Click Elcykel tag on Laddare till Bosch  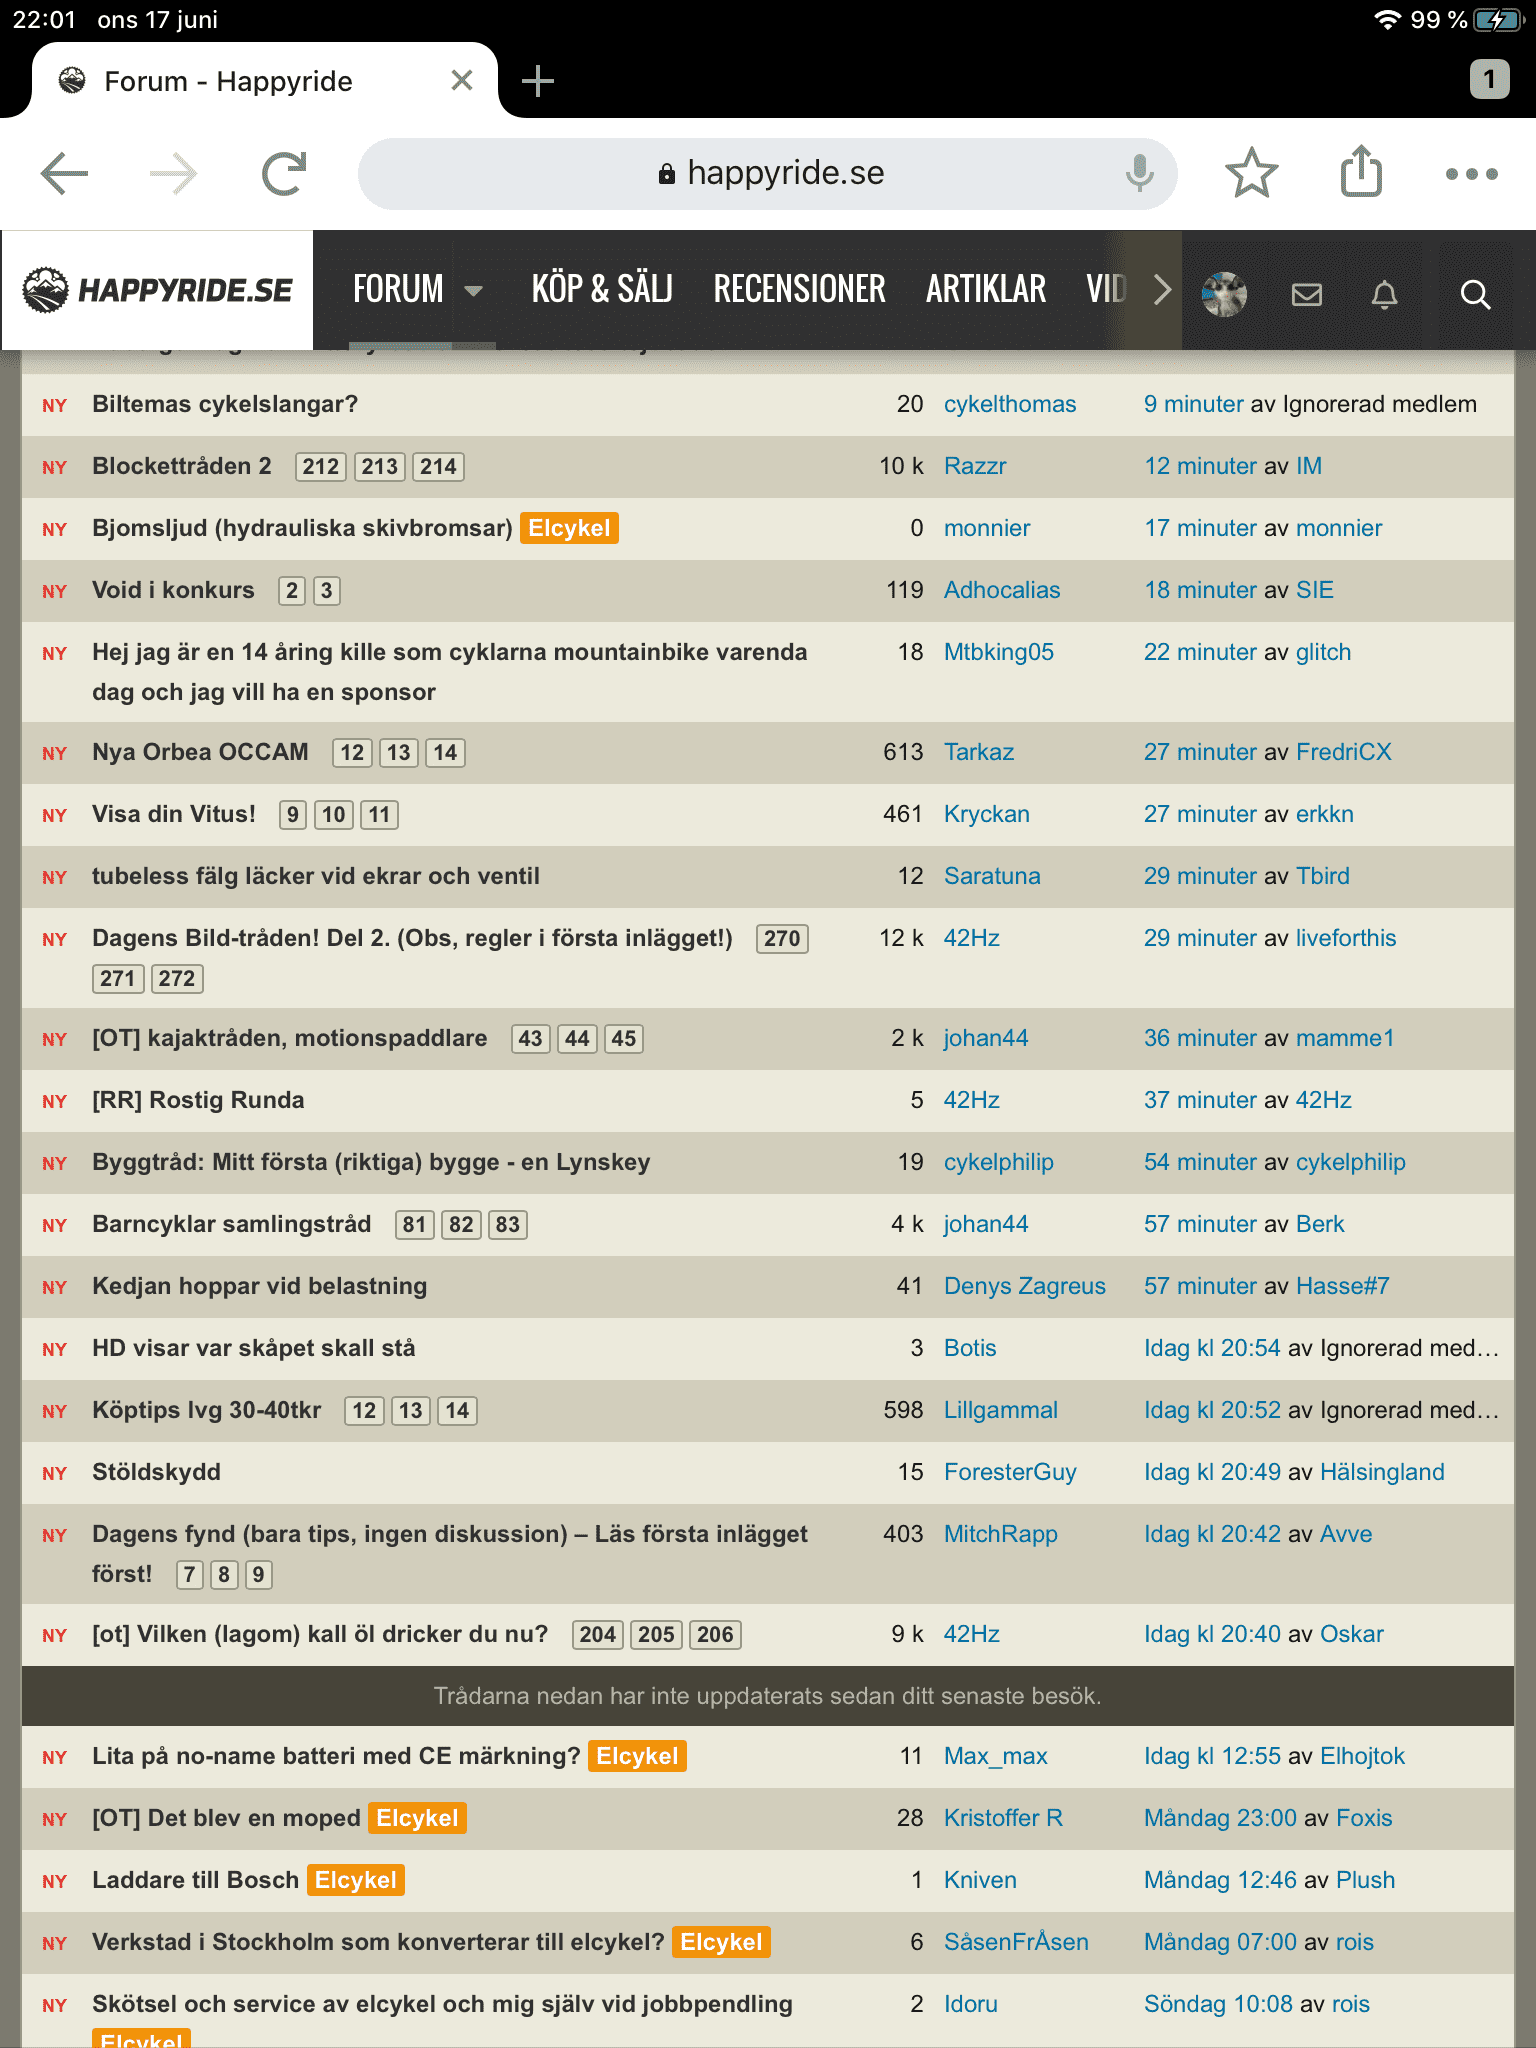point(356,1880)
